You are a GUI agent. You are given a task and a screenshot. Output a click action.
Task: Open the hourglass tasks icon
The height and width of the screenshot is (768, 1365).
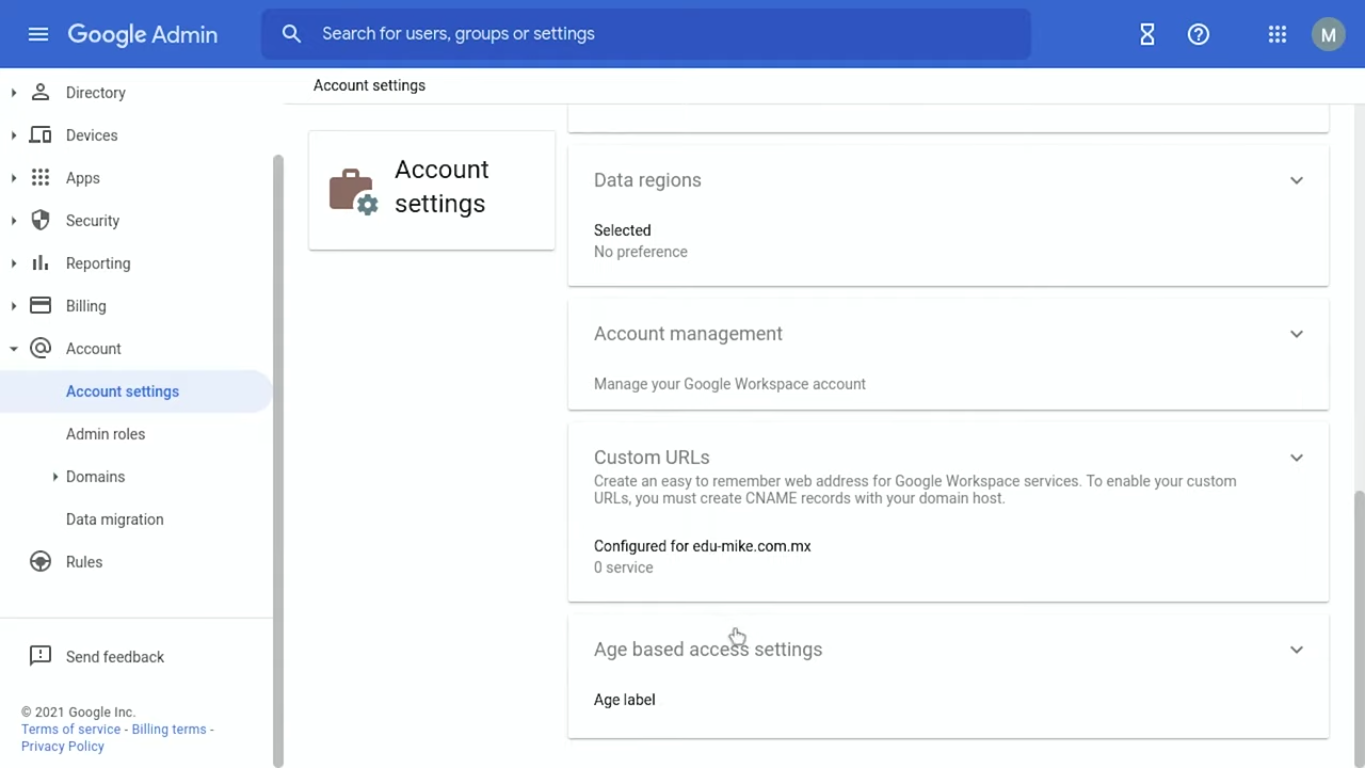click(x=1147, y=34)
